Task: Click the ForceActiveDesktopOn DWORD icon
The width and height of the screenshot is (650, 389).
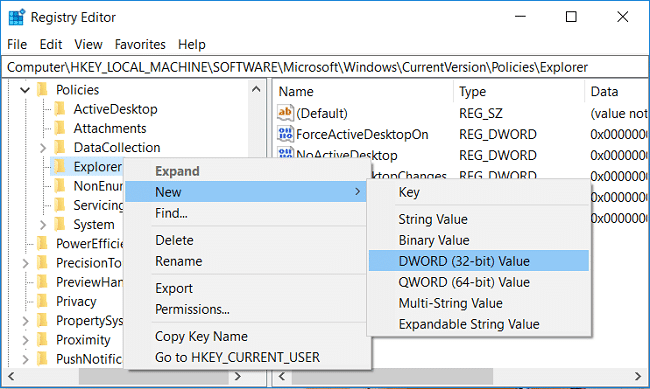Action: 285,134
